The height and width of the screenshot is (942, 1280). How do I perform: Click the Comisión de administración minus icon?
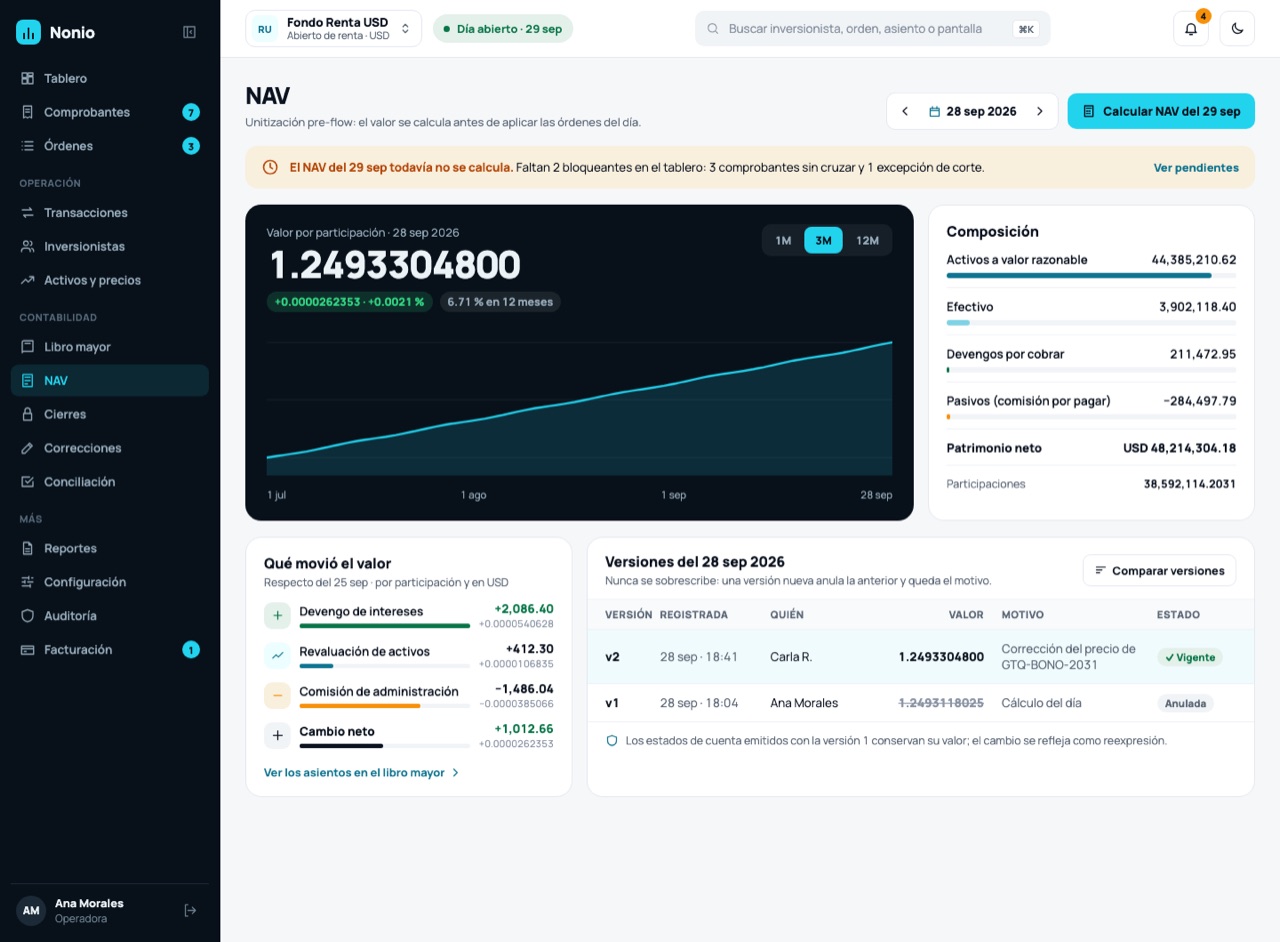click(277, 696)
